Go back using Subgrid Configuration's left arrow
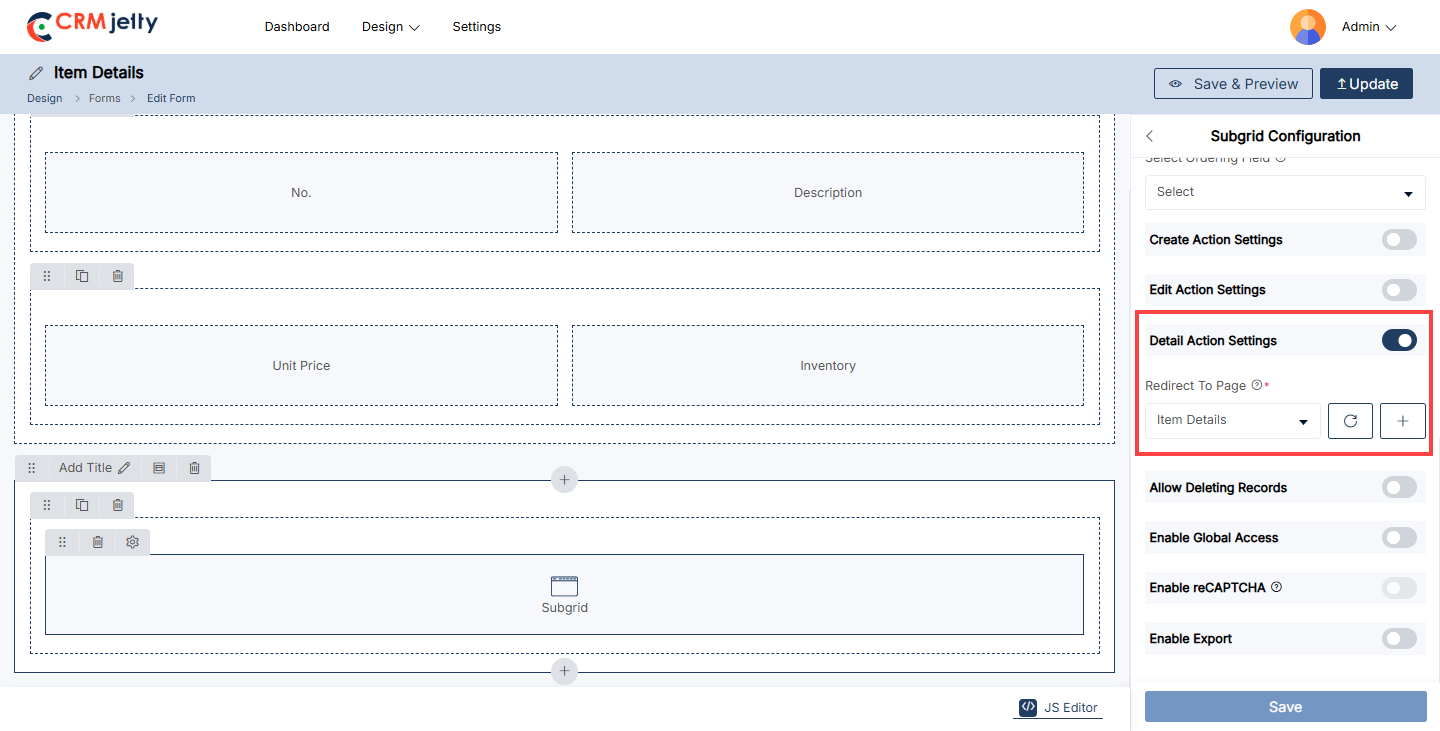Screen dimensions: 1440x731 1150,136
